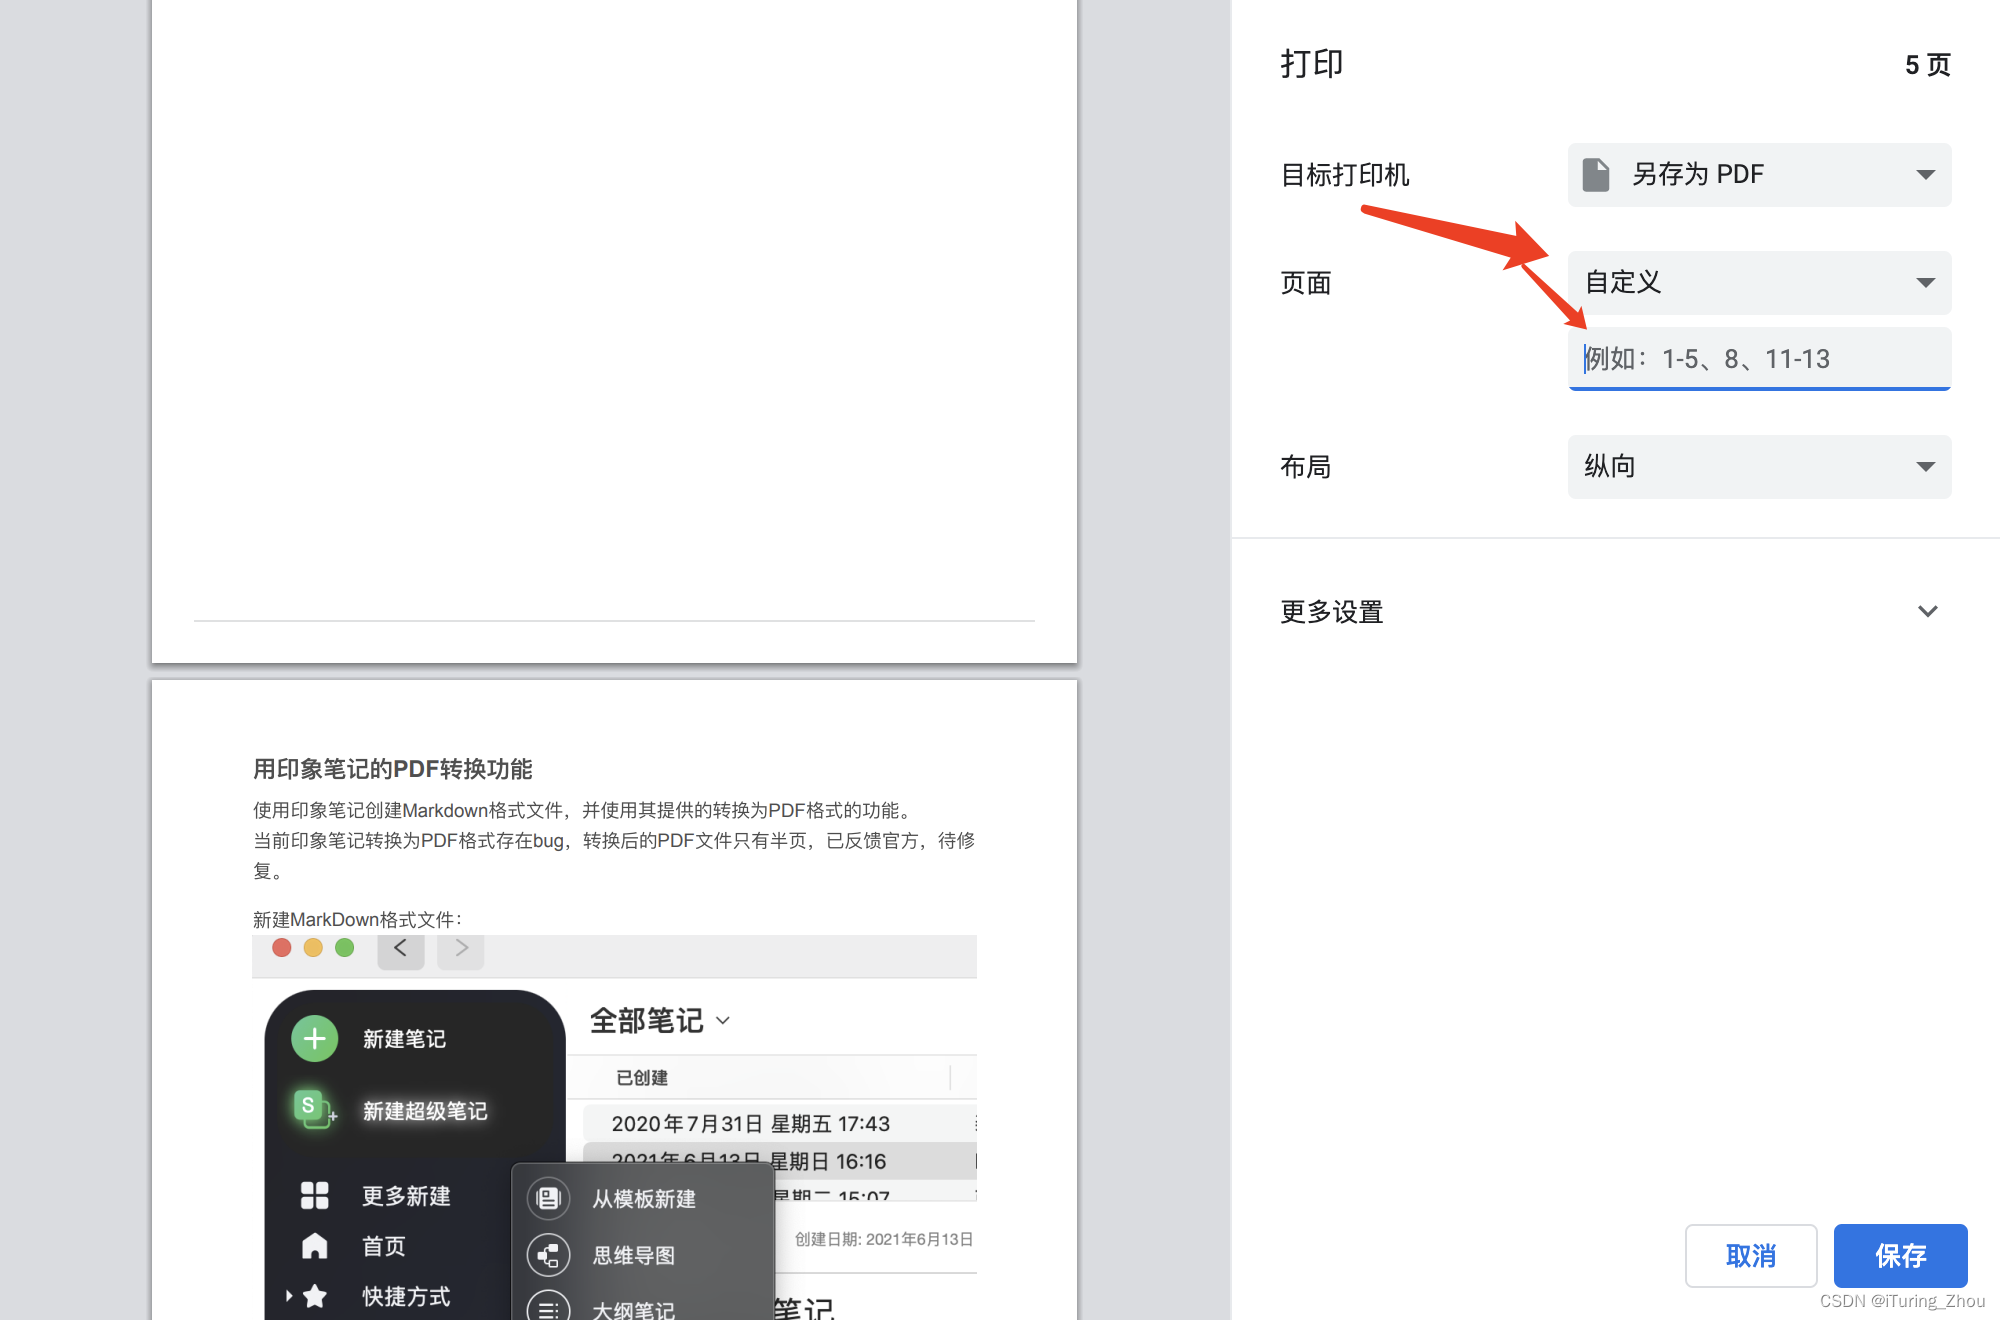Click the Mind Map icon
Screen dimensions: 2000x1320
tap(548, 1255)
